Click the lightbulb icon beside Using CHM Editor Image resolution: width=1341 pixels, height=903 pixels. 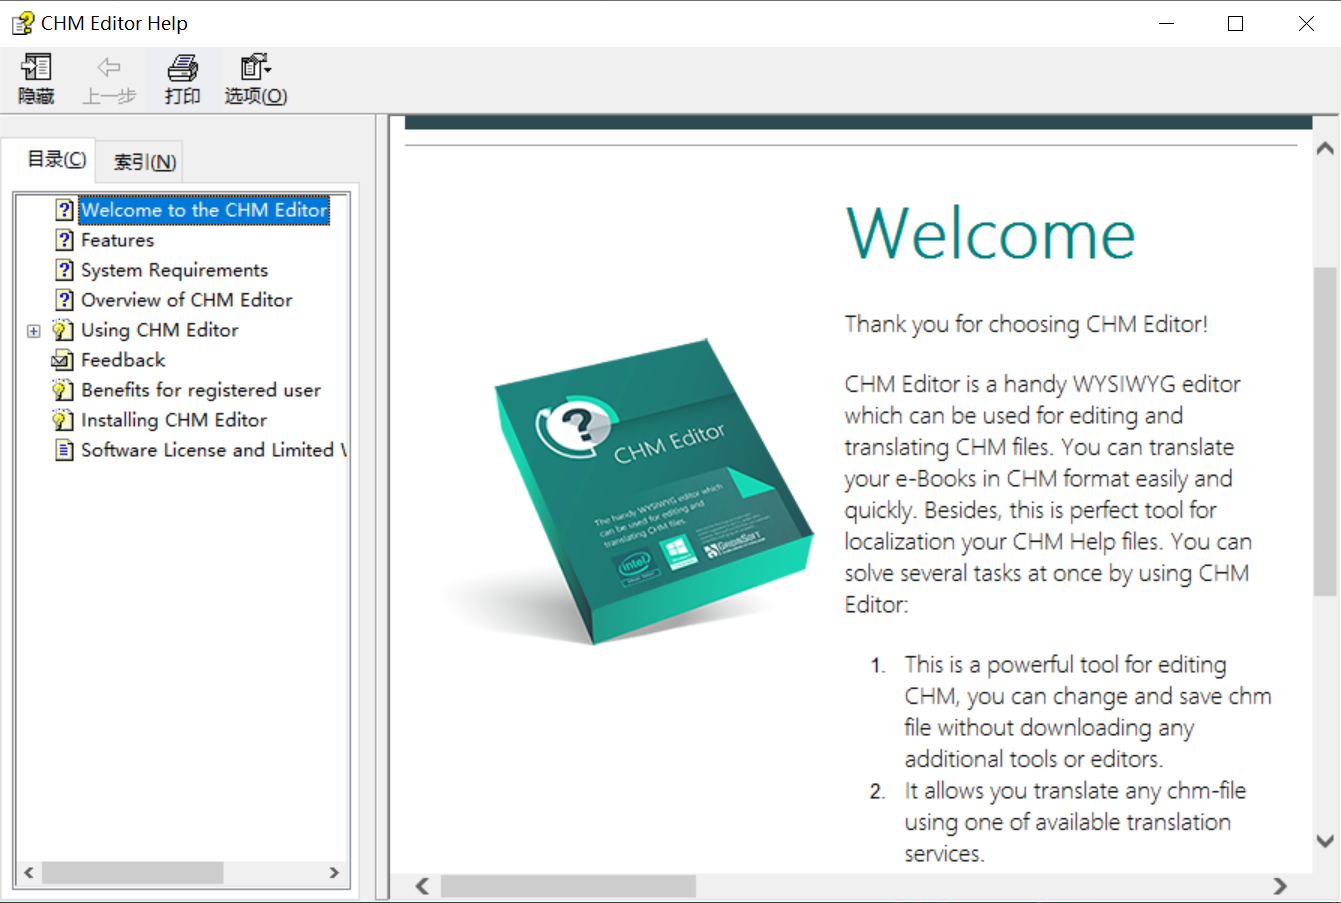[x=63, y=330]
